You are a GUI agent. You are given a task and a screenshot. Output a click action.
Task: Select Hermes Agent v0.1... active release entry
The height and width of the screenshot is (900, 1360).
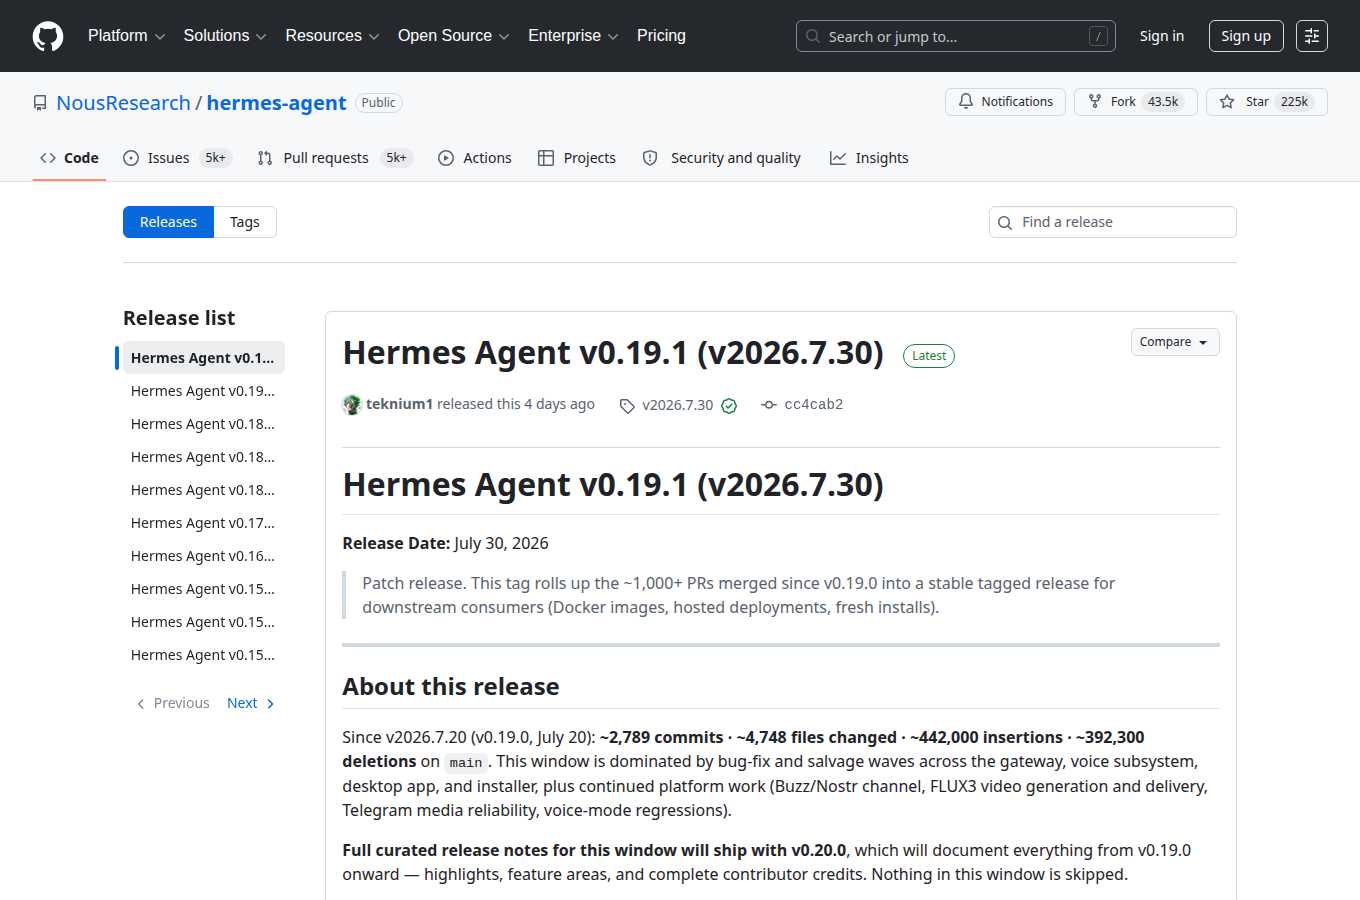click(x=203, y=358)
